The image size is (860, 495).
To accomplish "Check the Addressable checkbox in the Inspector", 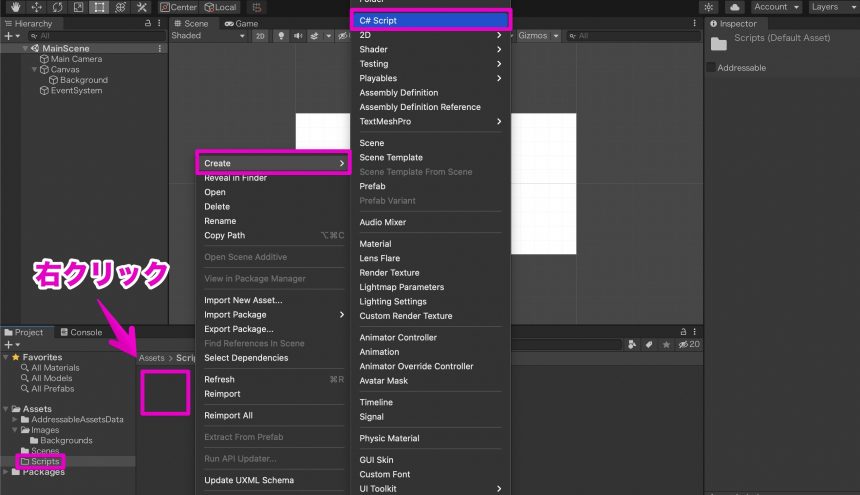I will 711,67.
